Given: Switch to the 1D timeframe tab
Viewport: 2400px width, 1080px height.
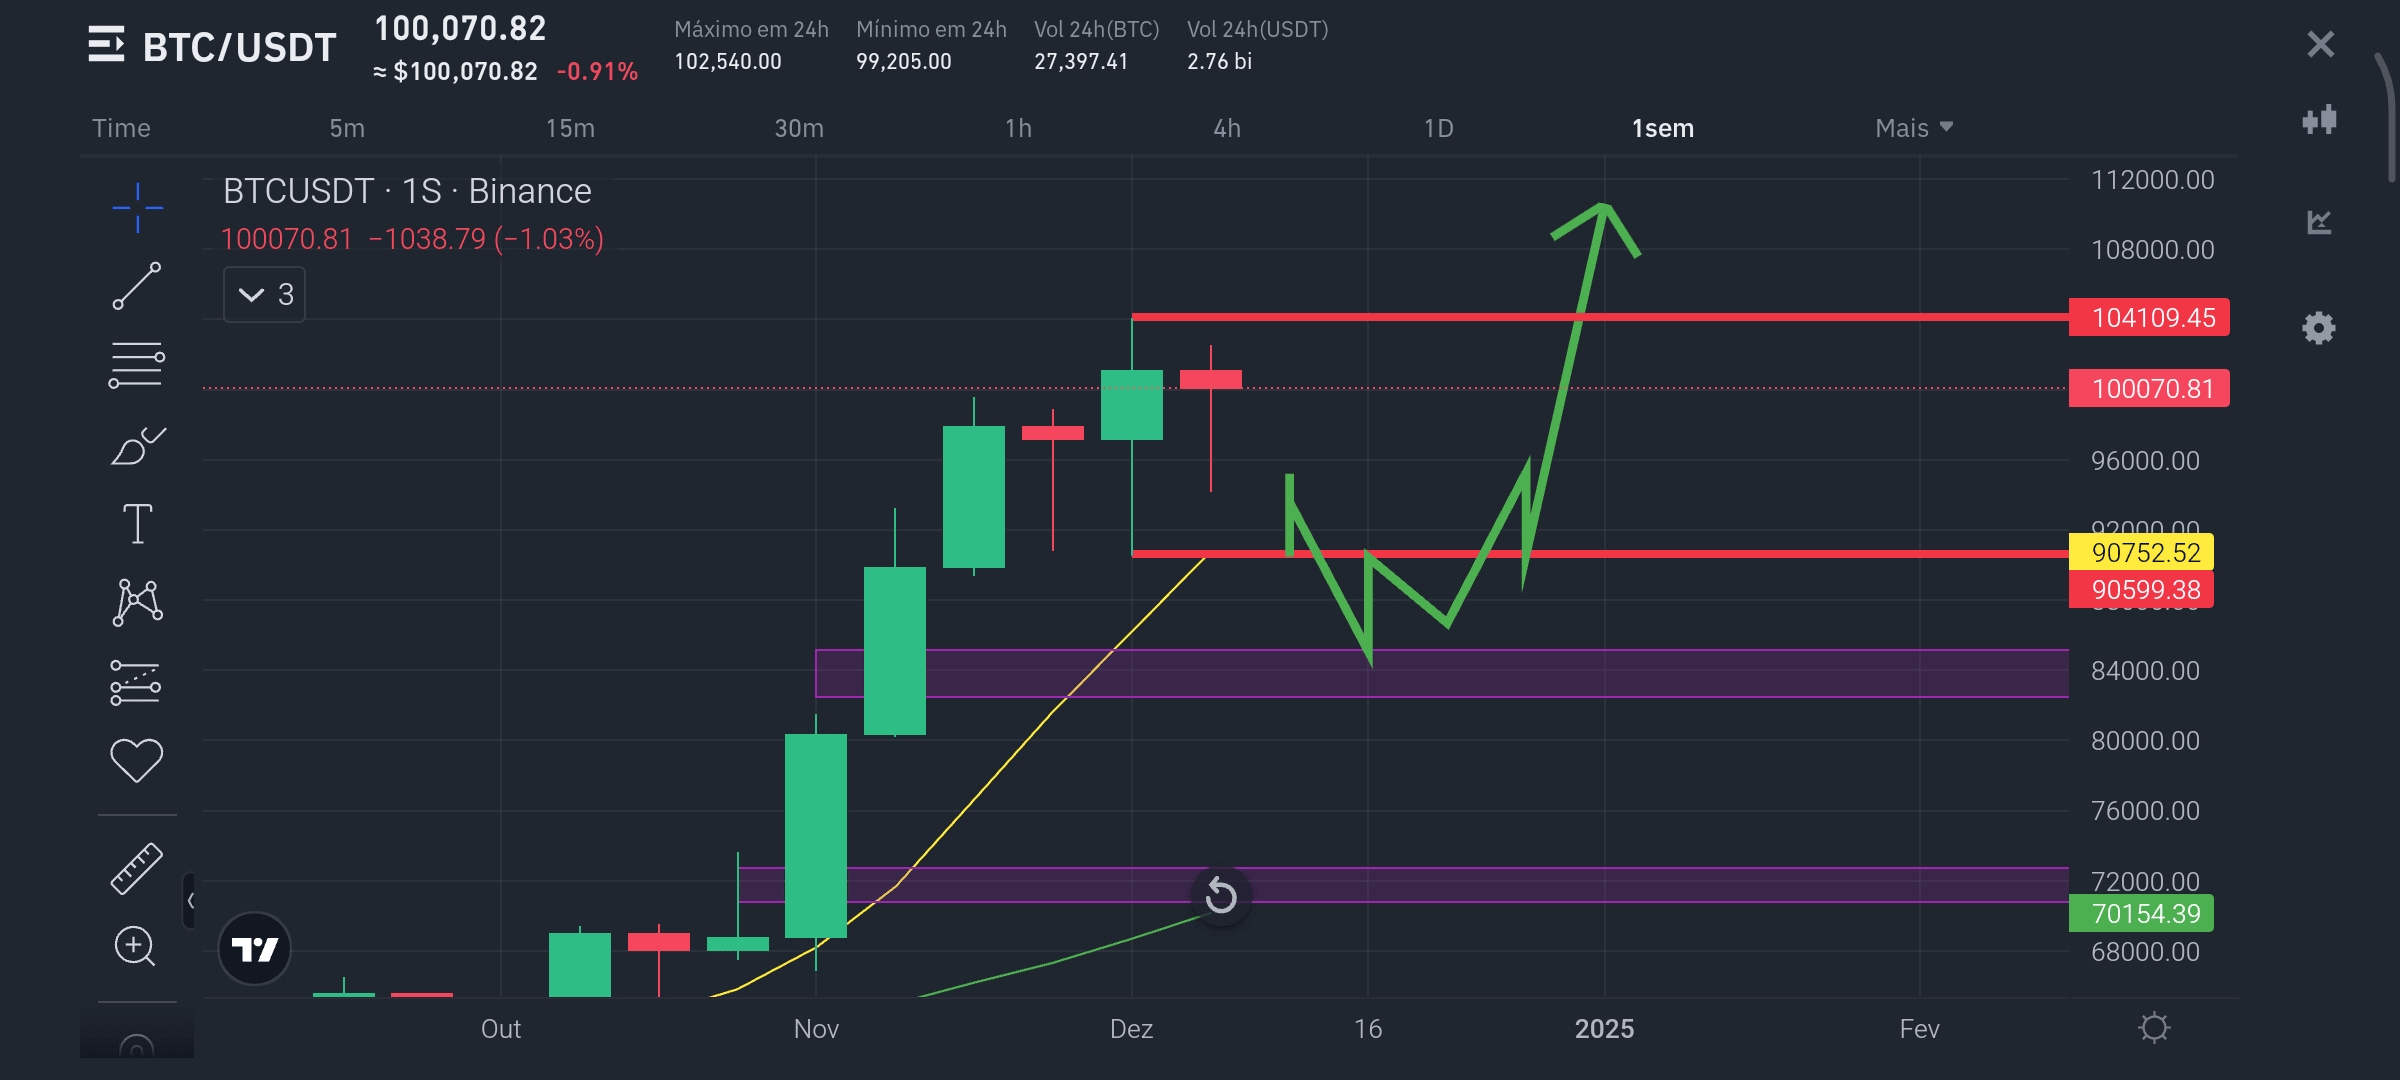Looking at the screenshot, I should coord(1438,128).
